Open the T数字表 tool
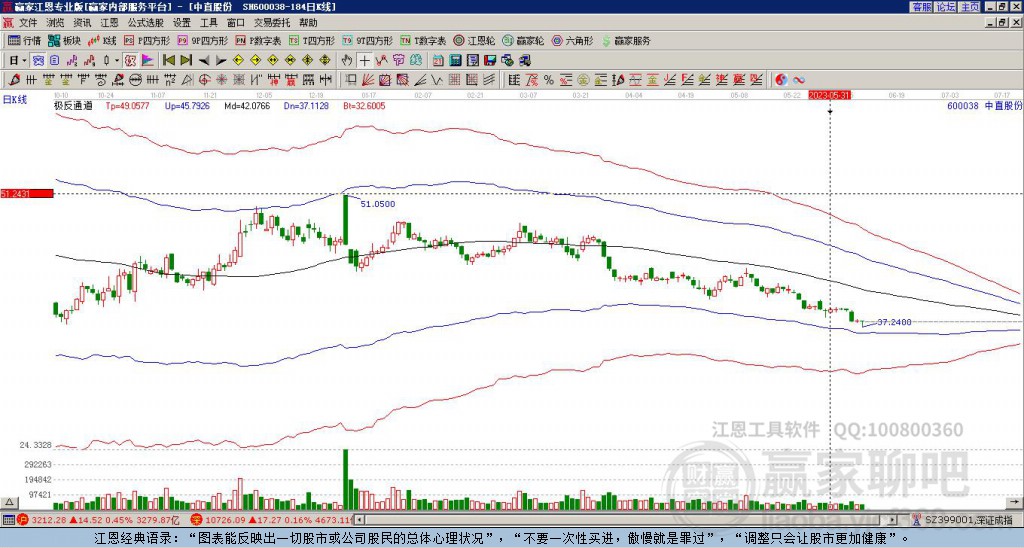This screenshot has width=1024, height=548. 423,40
